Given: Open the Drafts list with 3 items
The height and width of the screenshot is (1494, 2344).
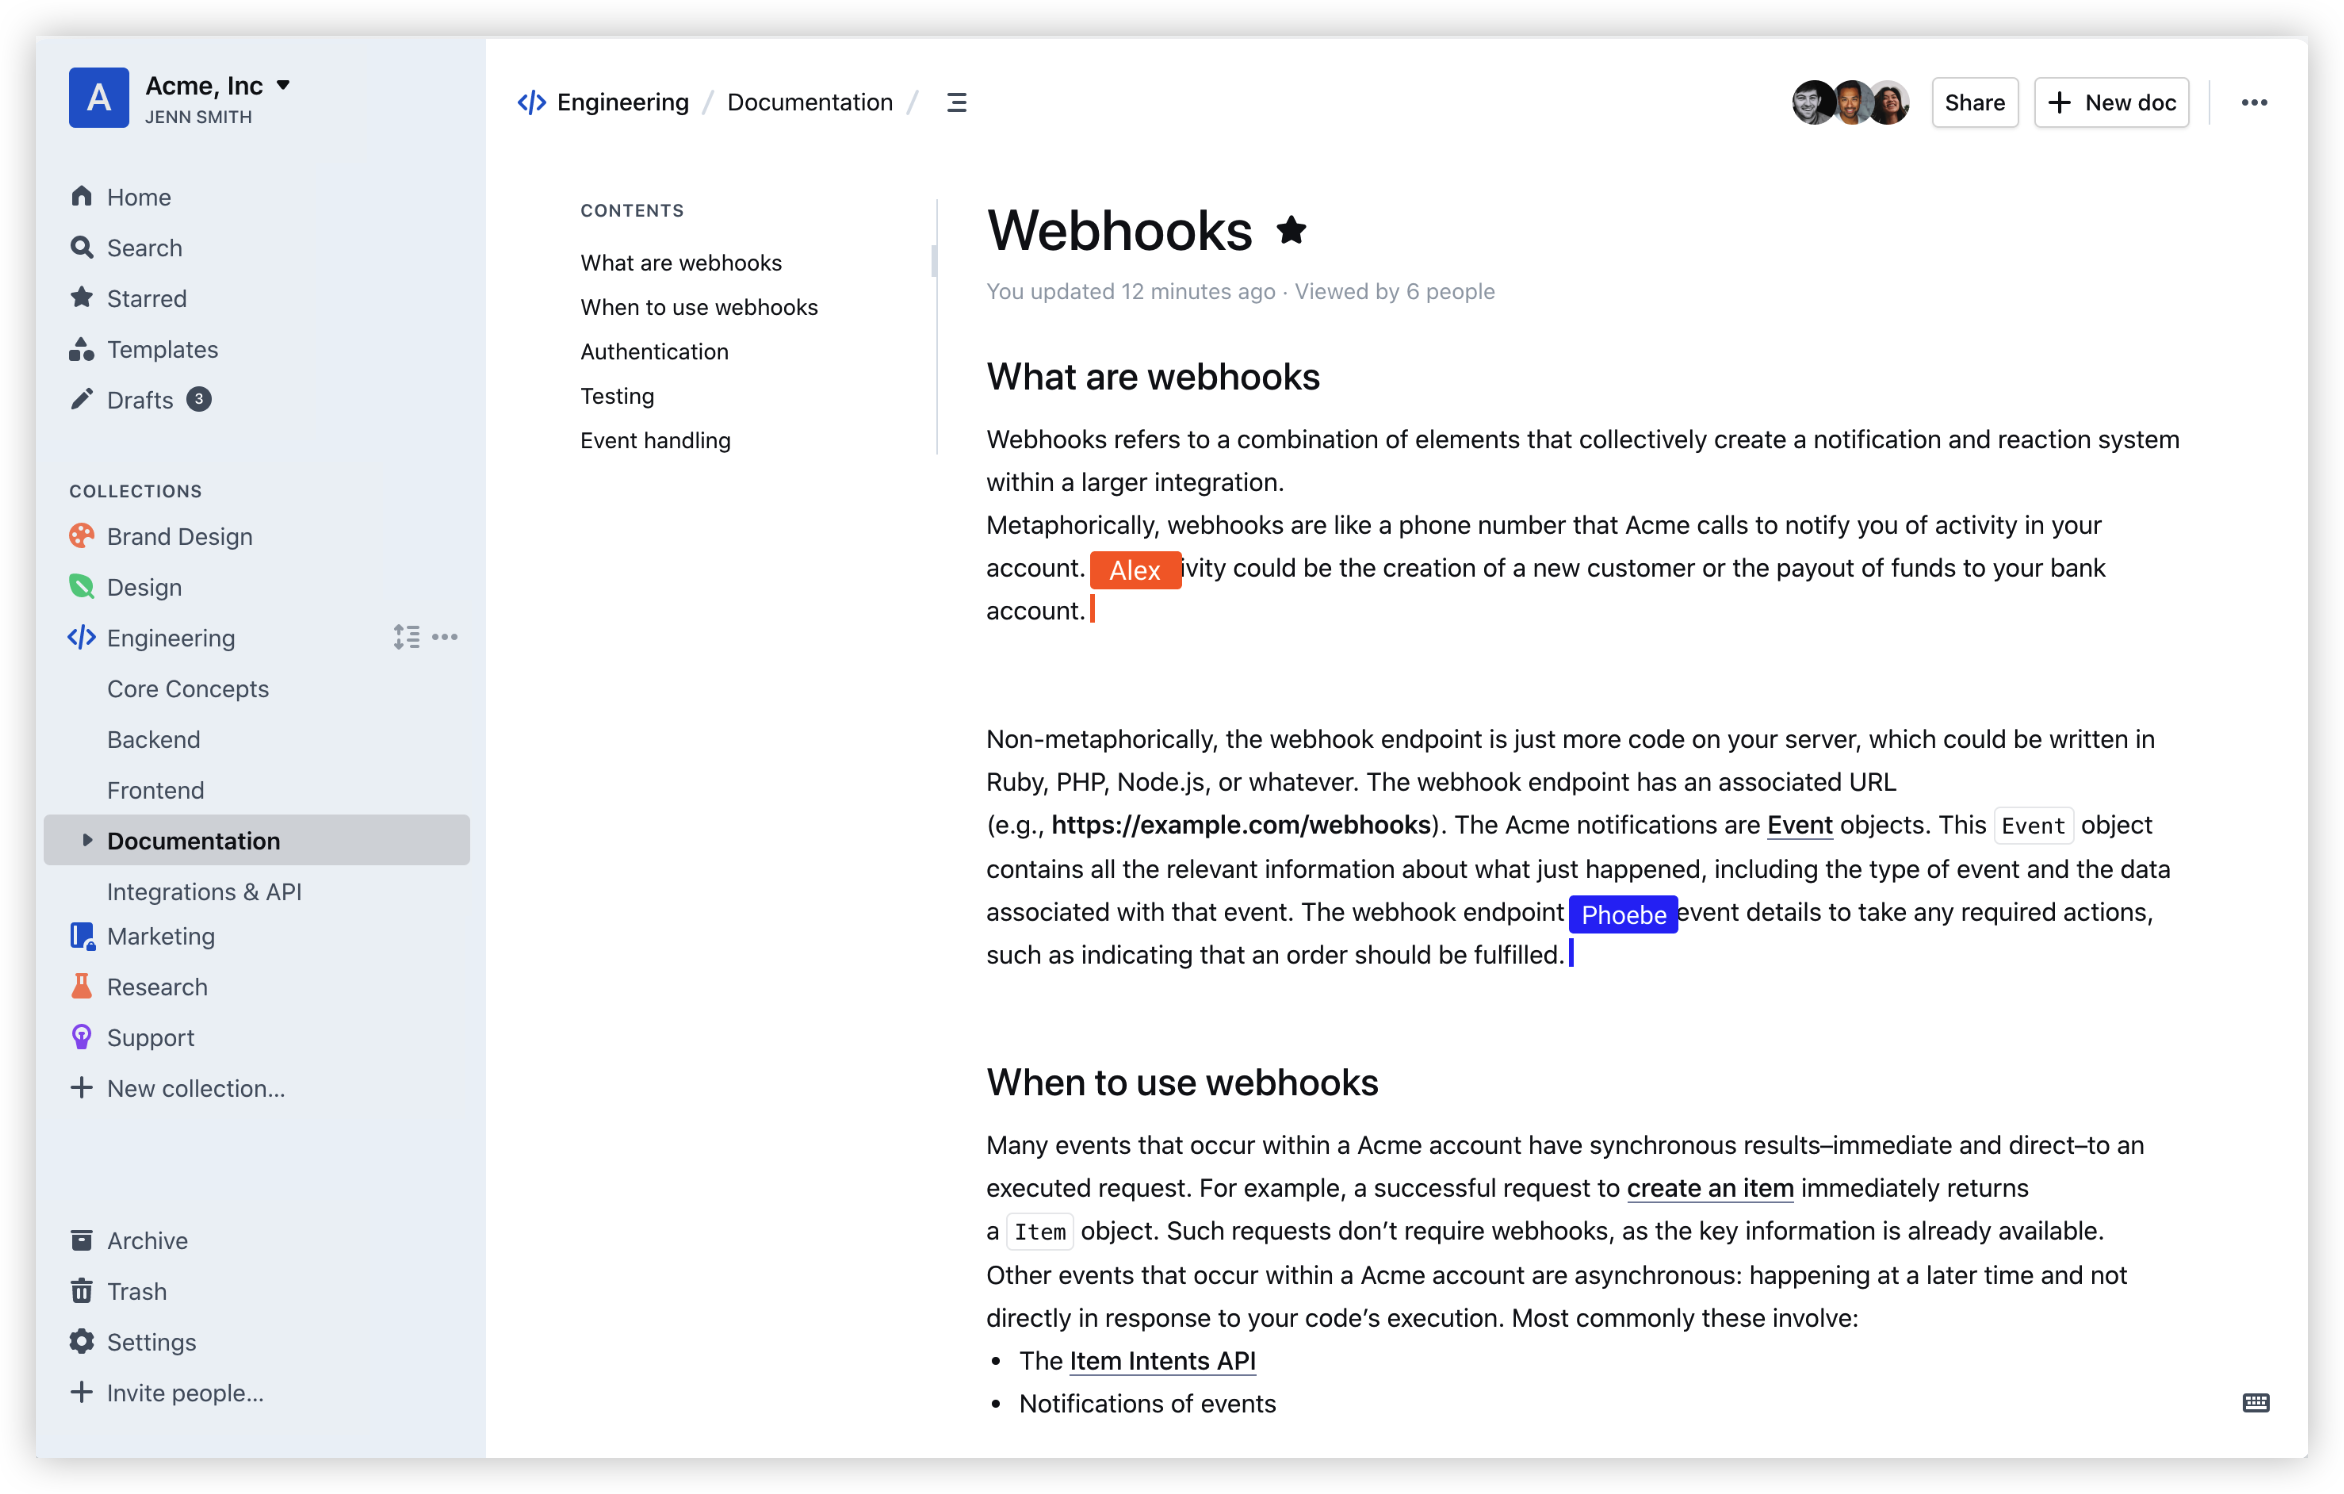Looking at the screenshot, I should (x=140, y=400).
